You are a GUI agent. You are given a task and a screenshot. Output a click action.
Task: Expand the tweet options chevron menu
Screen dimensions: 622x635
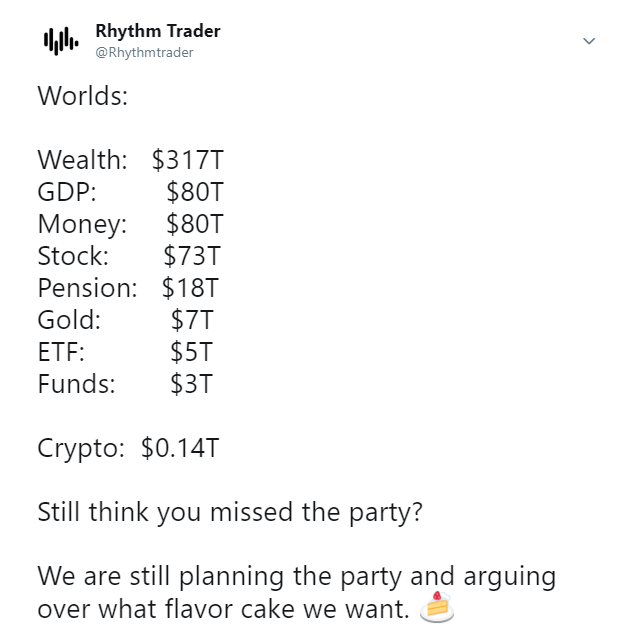point(589,40)
